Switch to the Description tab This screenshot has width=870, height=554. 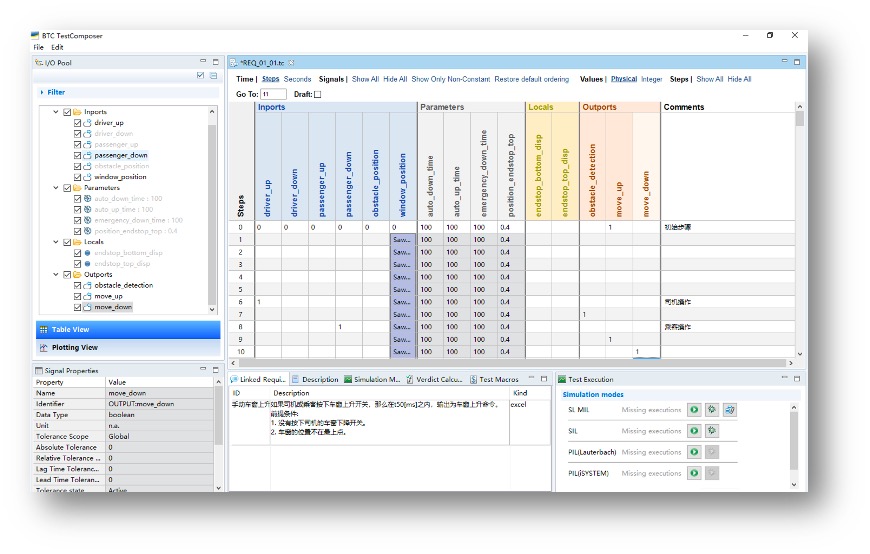tap(315, 379)
